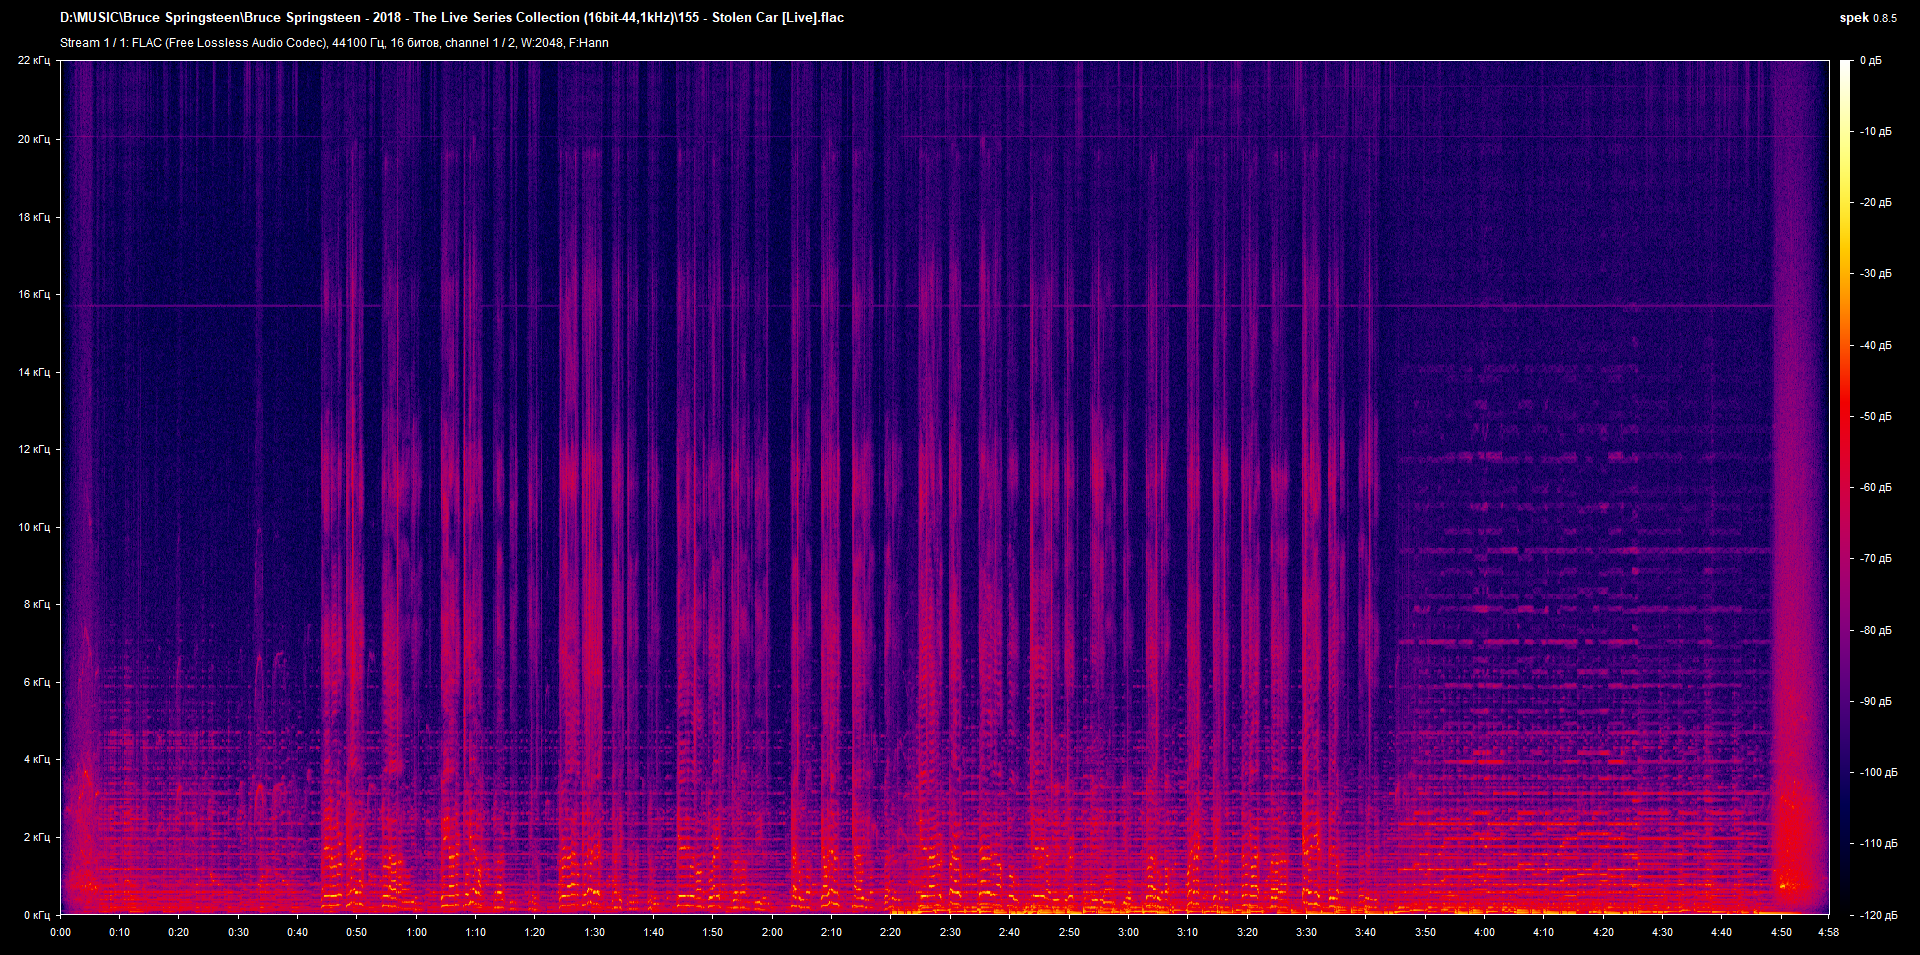Click the 1:50 time axis marker
Screen dimensions: 1920x955
pyautogui.click(x=712, y=932)
